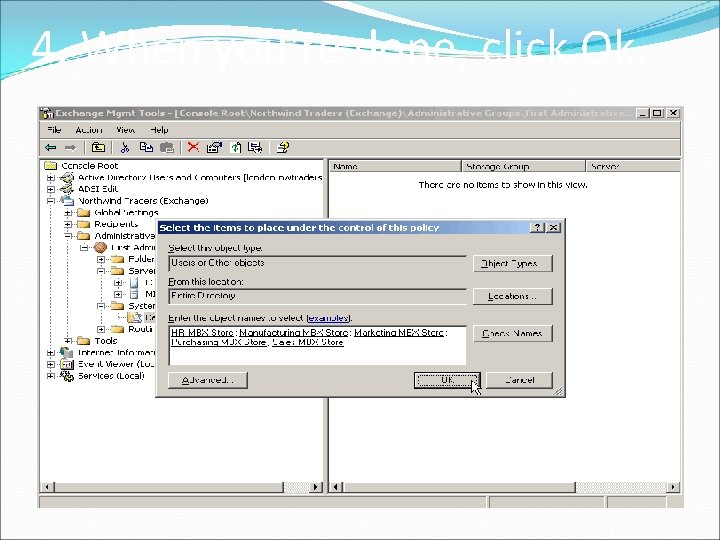Click the Help toolbar icon

point(283,147)
